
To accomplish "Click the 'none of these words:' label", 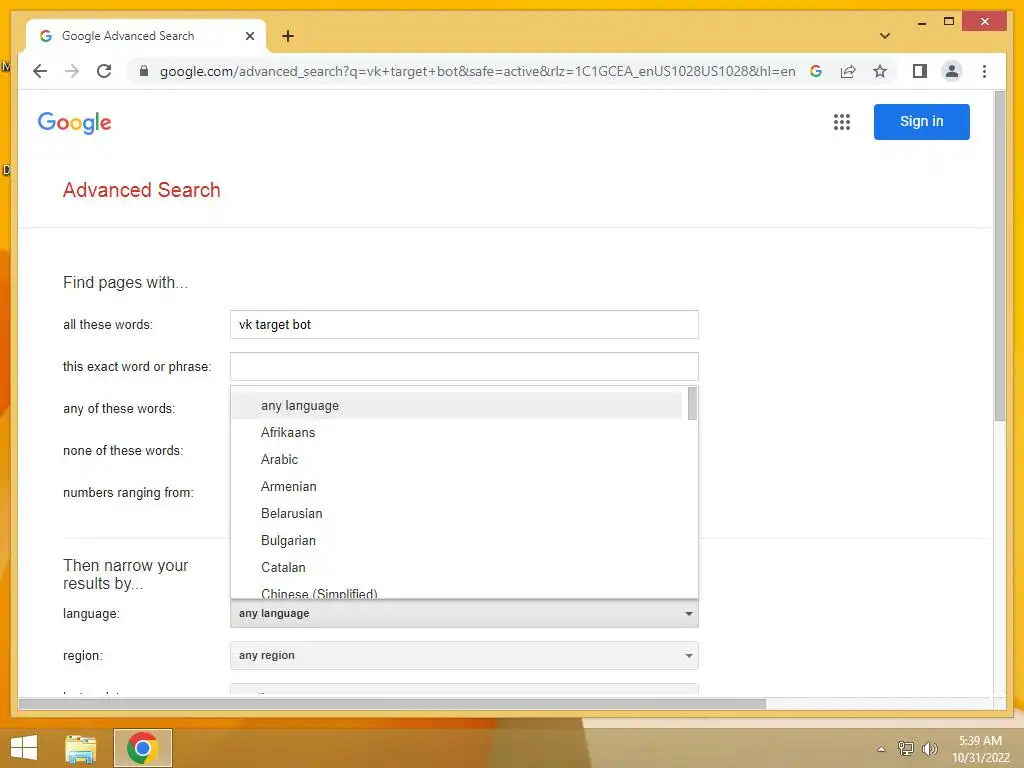I will pyautogui.click(x=123, y=451).
